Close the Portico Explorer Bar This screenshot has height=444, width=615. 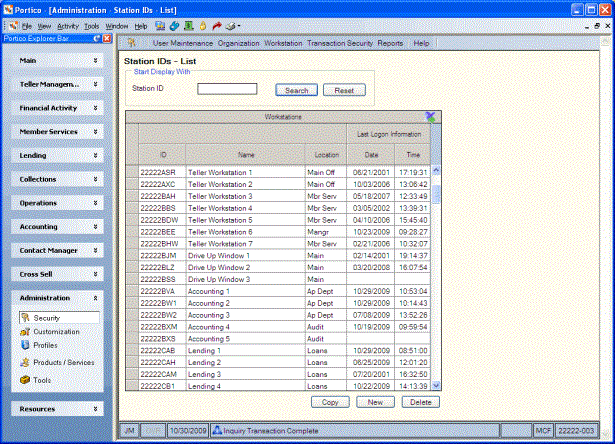pos(107,38)
